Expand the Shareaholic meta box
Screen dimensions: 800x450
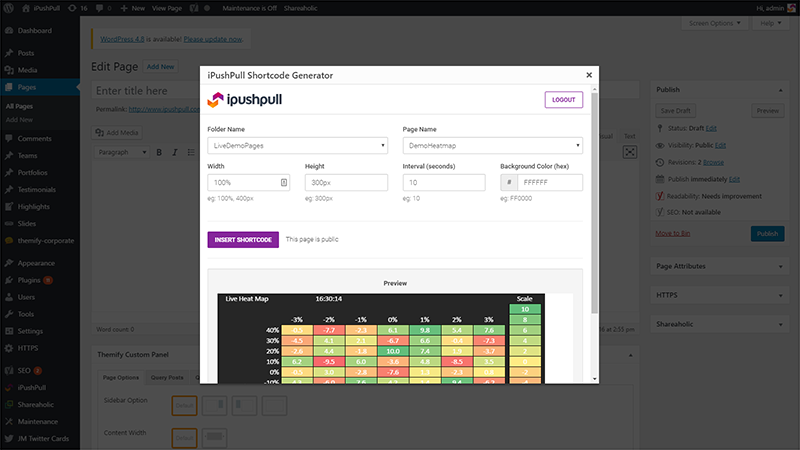point(781,324)
